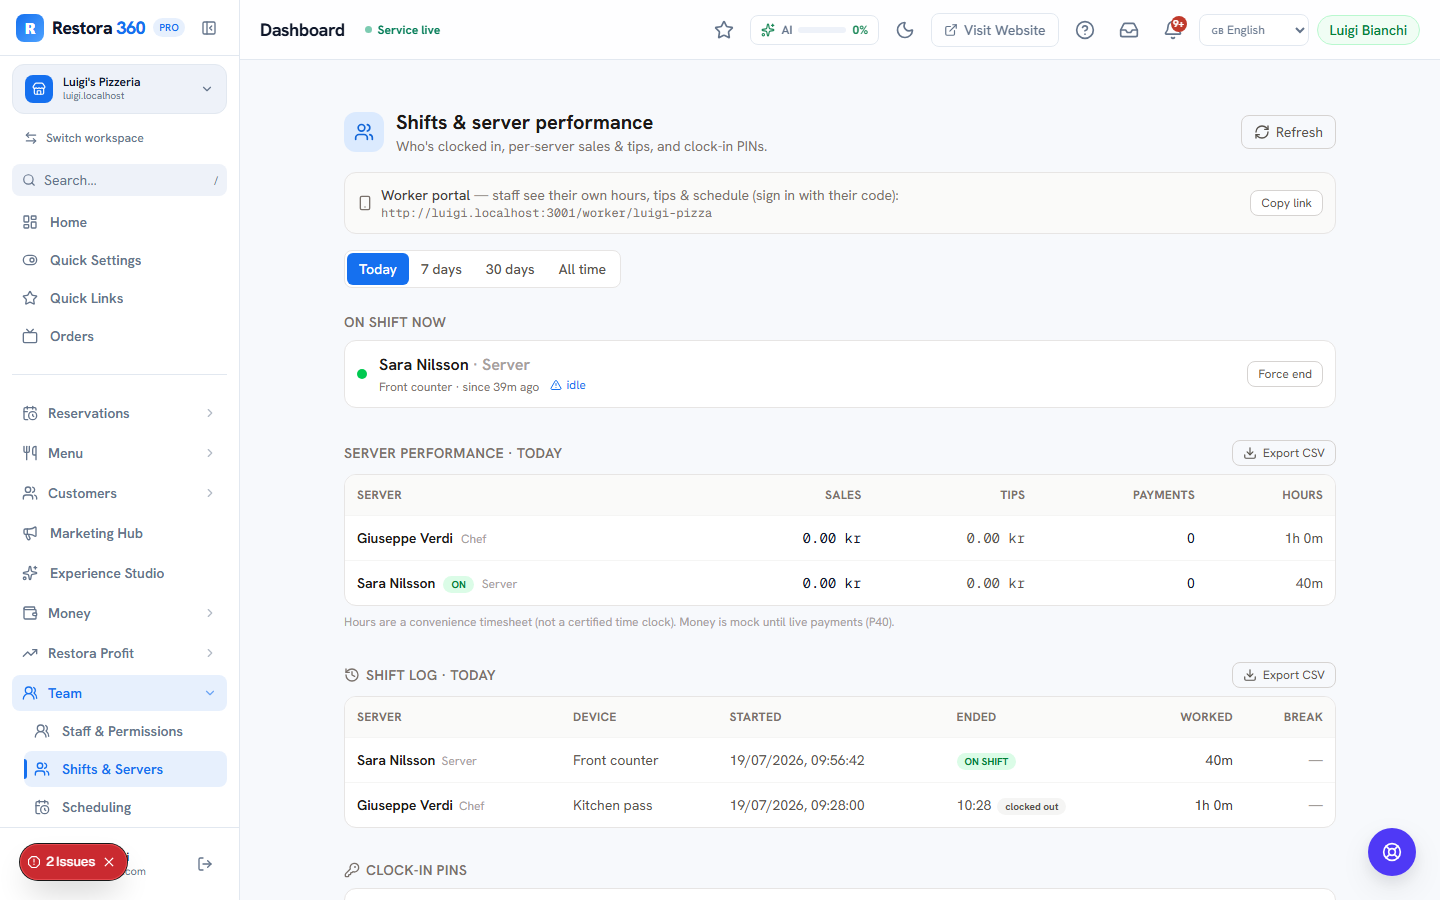This screenshot has width=1440, height=900.
Task: Open Quick Links in sidebar
Action: tap(119, 298)
